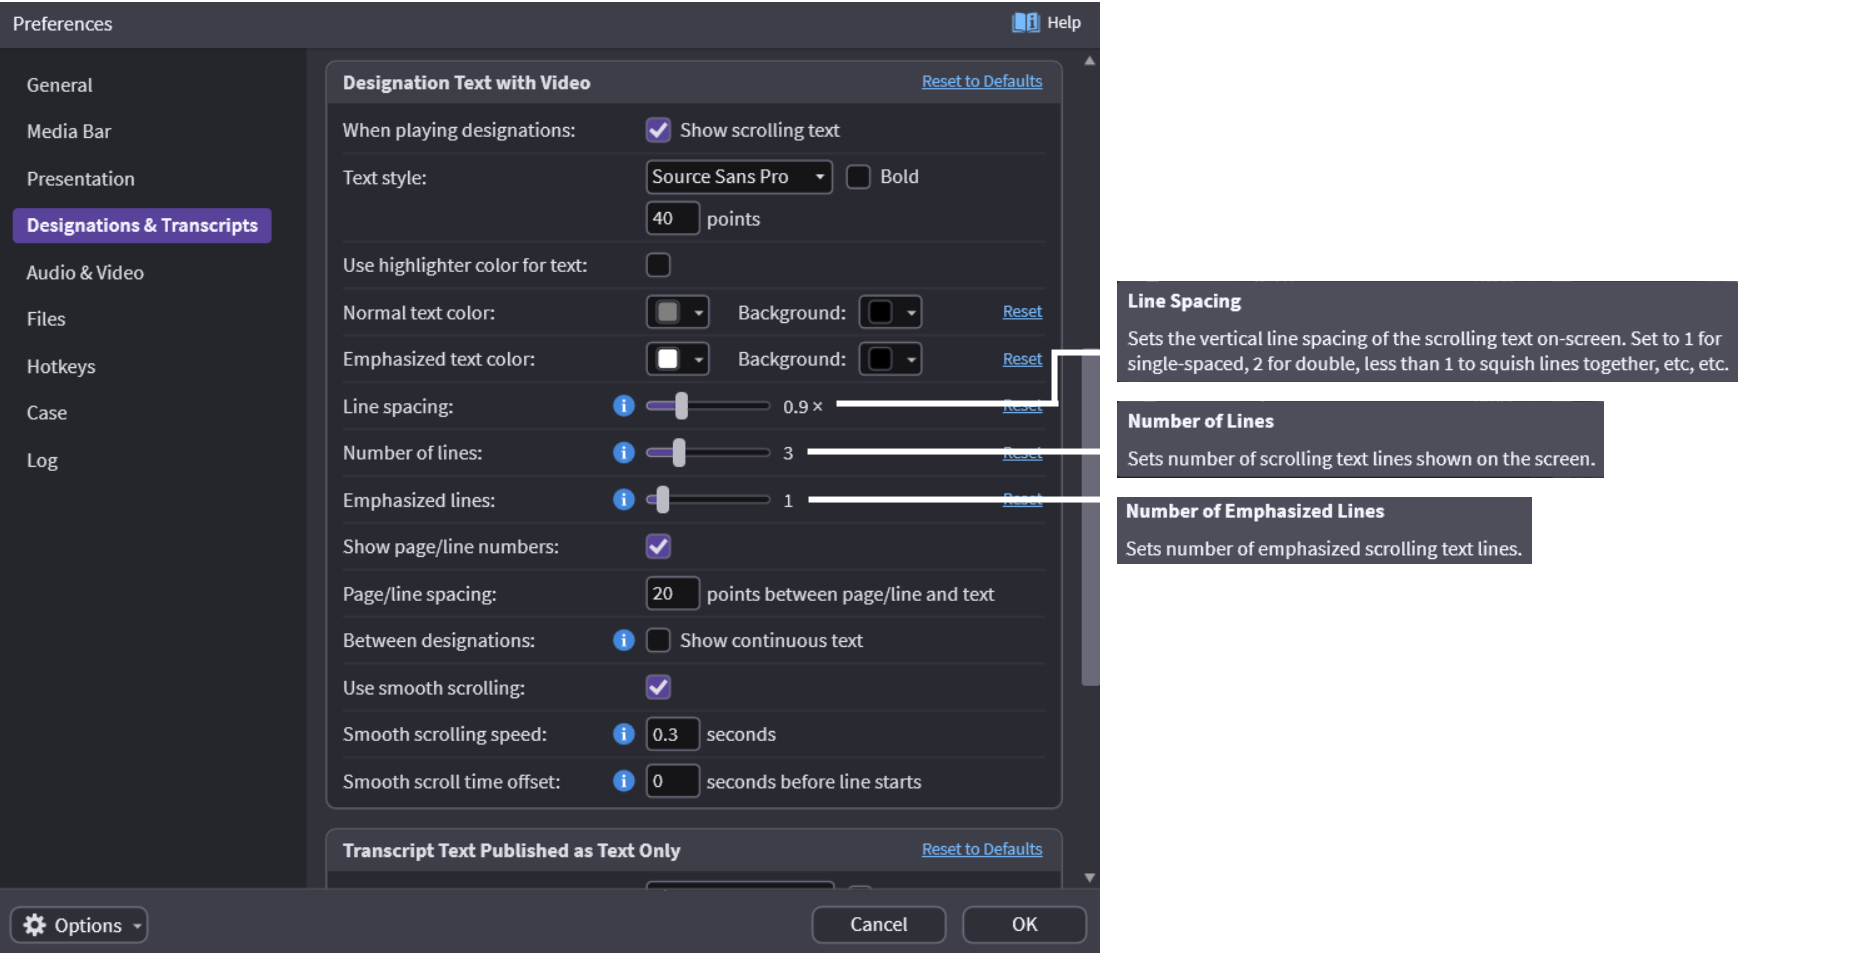Click the Help book icon
This screenshot has height=955, width=1875.
click(1024, 22)
